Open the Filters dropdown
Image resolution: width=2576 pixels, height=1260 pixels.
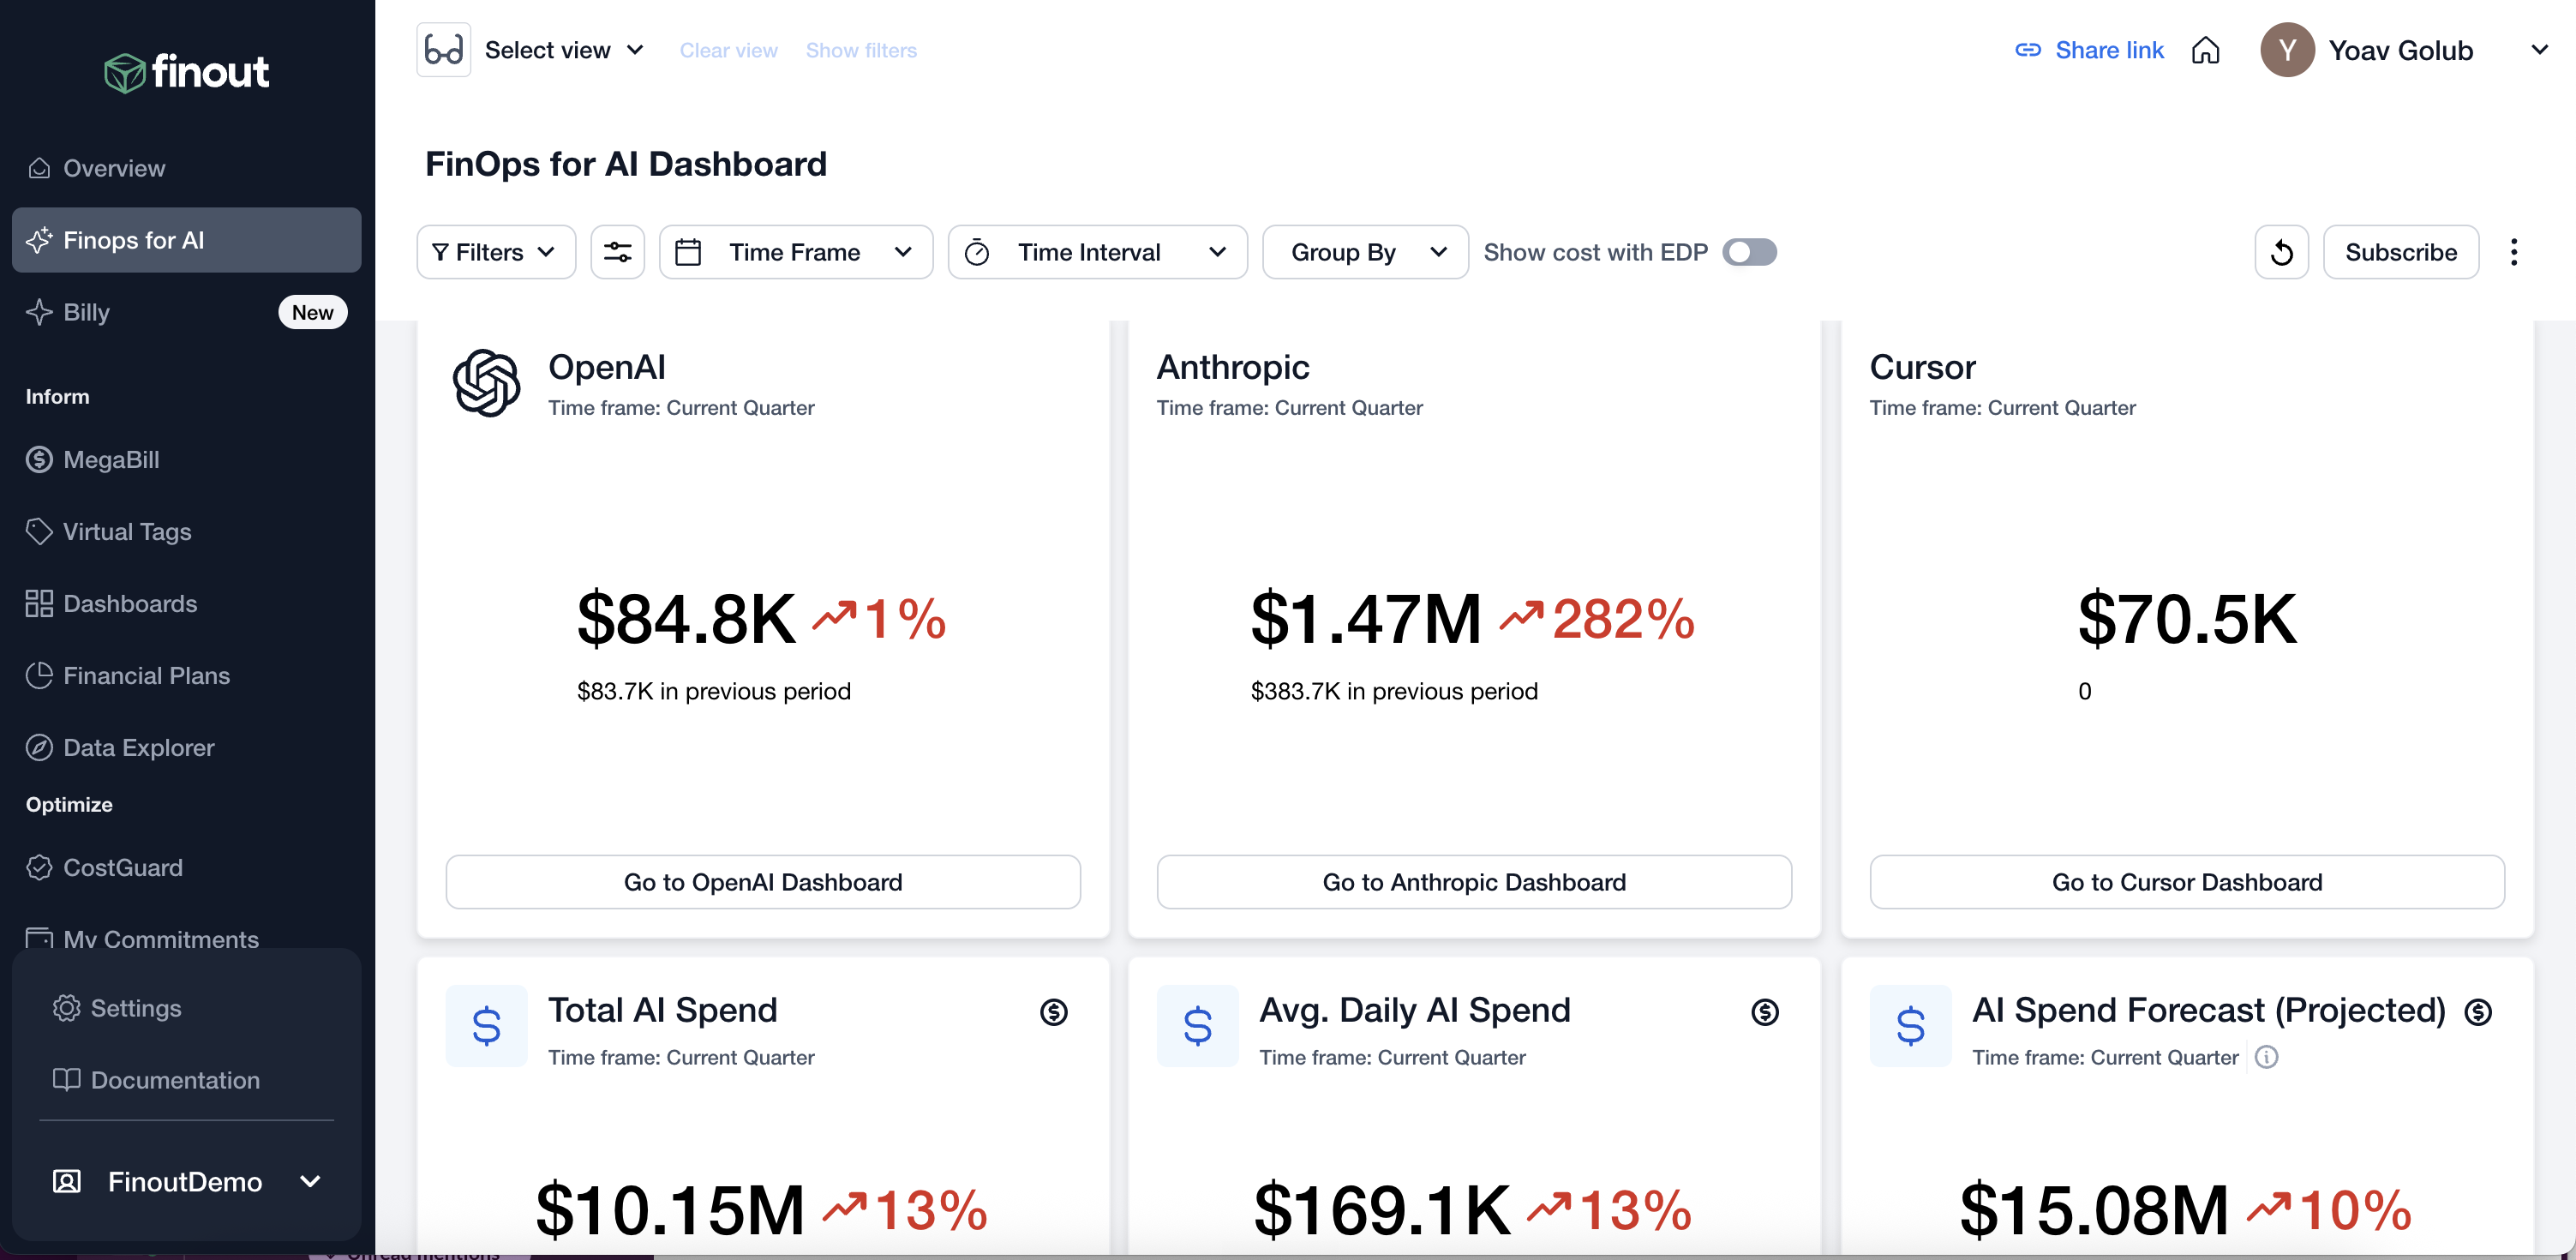click(496, 252)
